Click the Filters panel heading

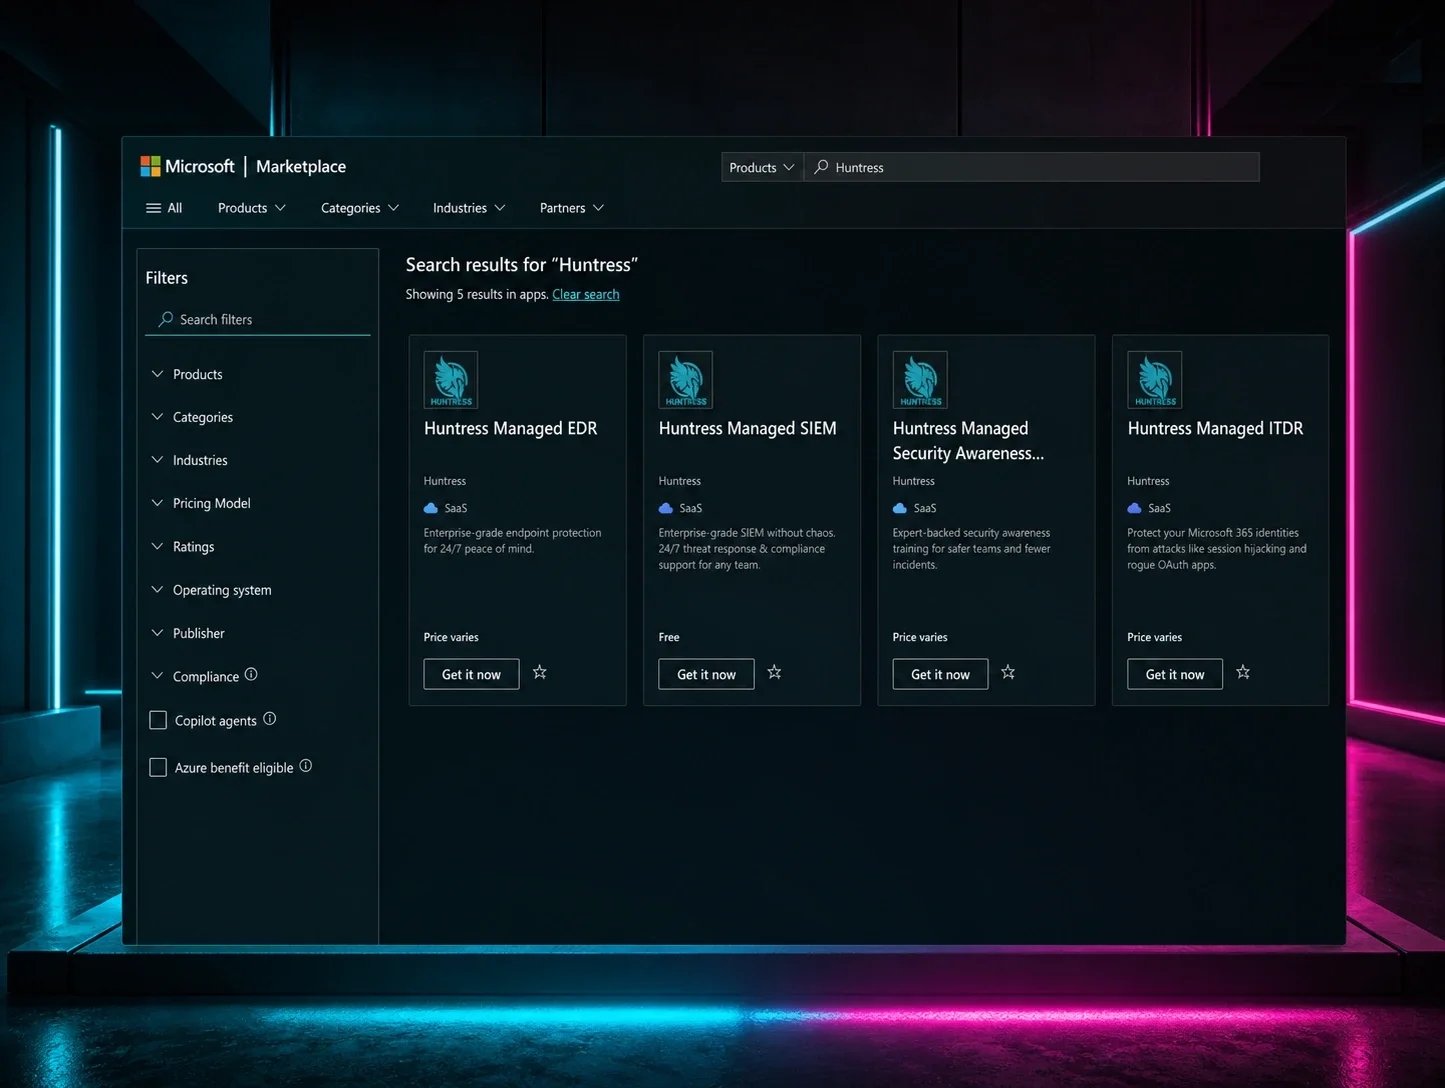pyautogui.click(x=167, y=278)
